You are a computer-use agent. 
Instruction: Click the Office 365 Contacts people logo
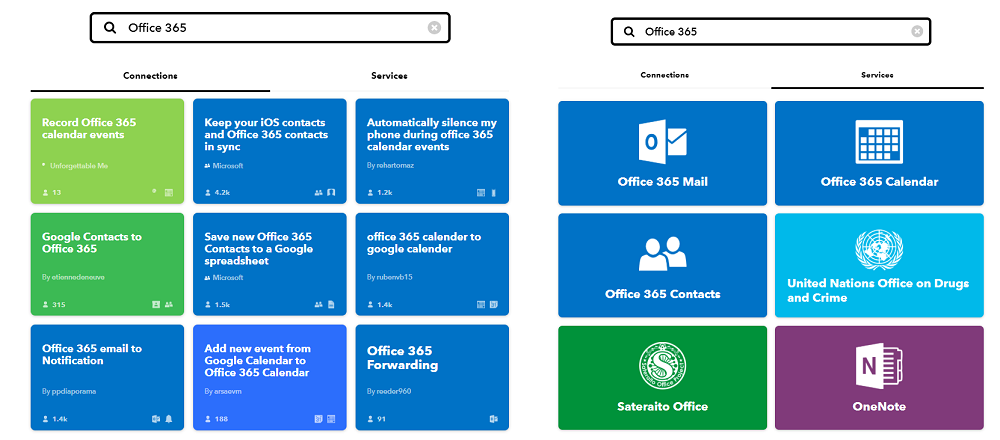point(663,253)
